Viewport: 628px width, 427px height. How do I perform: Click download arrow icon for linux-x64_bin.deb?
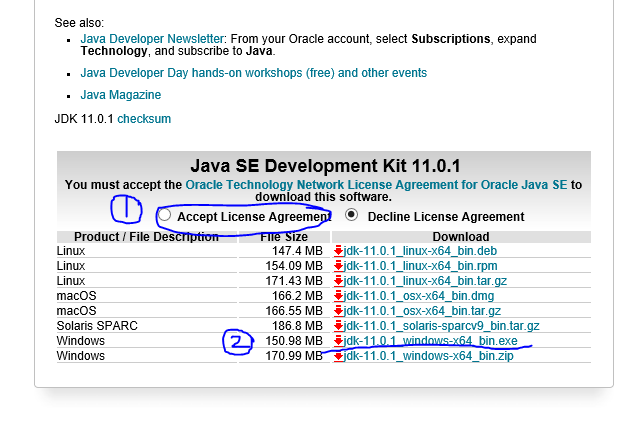(x=338, y=251)
